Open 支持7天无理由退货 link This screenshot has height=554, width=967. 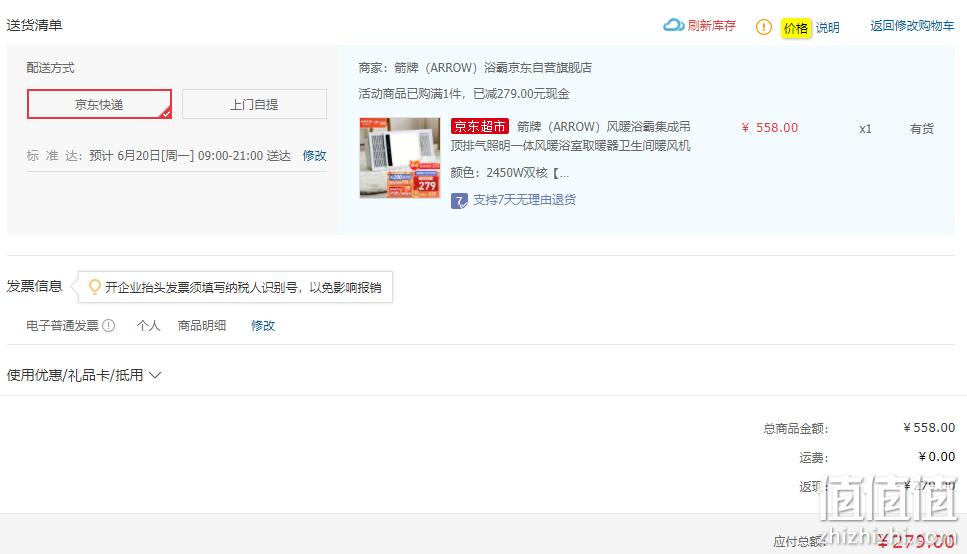[524, 200]
